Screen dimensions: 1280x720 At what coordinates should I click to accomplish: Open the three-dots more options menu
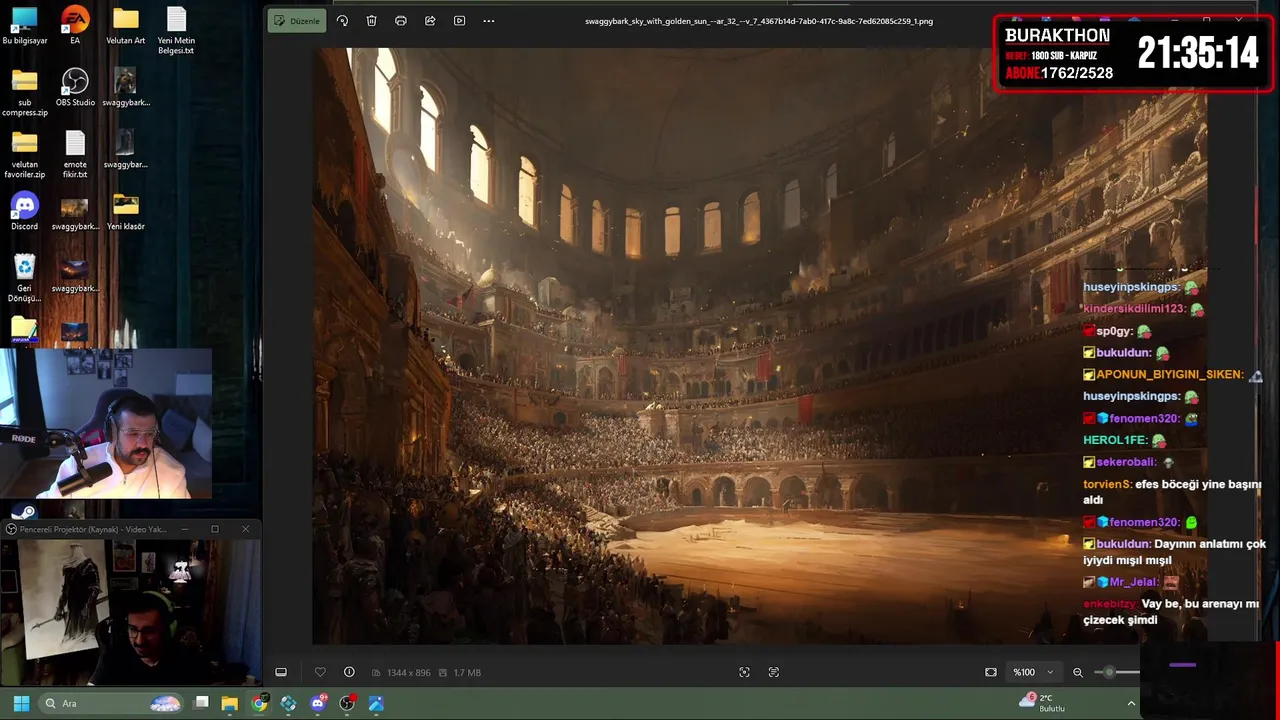tap(488, 21)
